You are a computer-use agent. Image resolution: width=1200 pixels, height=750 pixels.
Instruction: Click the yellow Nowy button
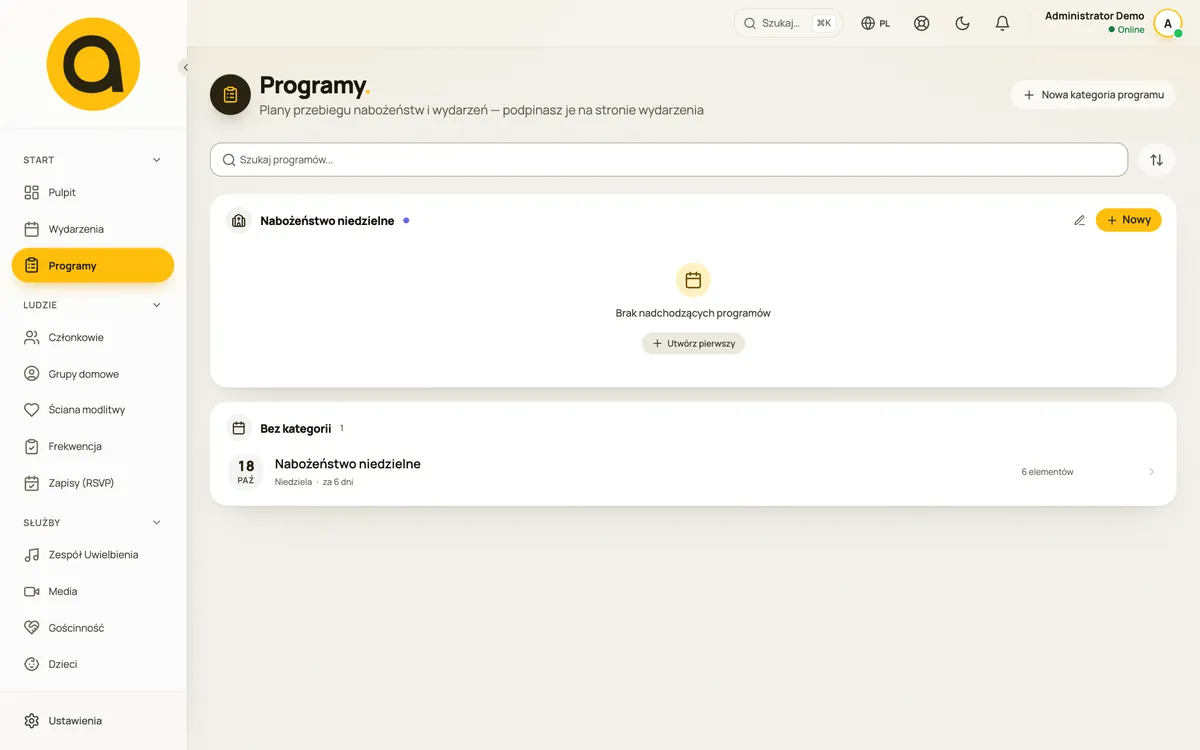coord(1128,220)
